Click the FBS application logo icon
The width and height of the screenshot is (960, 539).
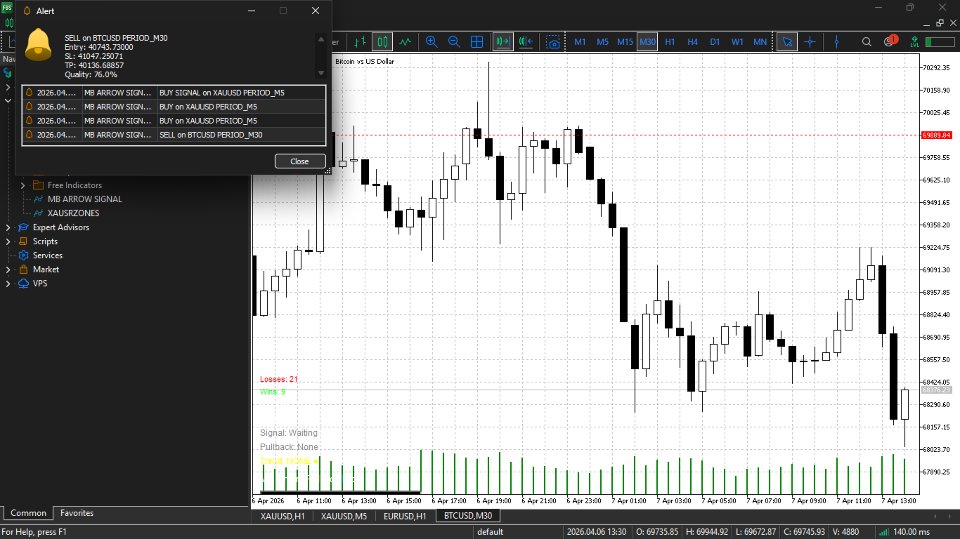(7, 9)
